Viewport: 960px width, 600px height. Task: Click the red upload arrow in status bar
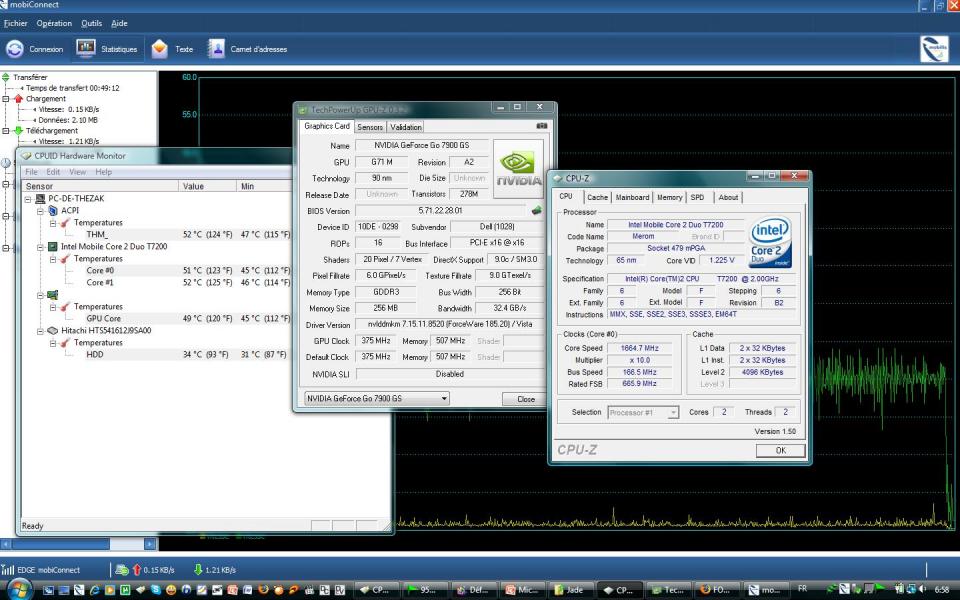tap(137, 569)
